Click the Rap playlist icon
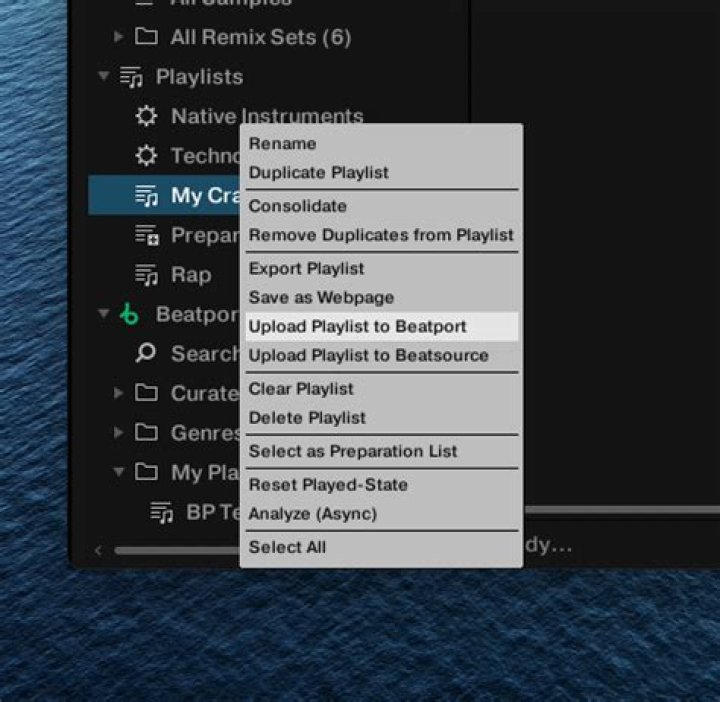This screenshot has height=702, width=720. (x=146, y=274)
